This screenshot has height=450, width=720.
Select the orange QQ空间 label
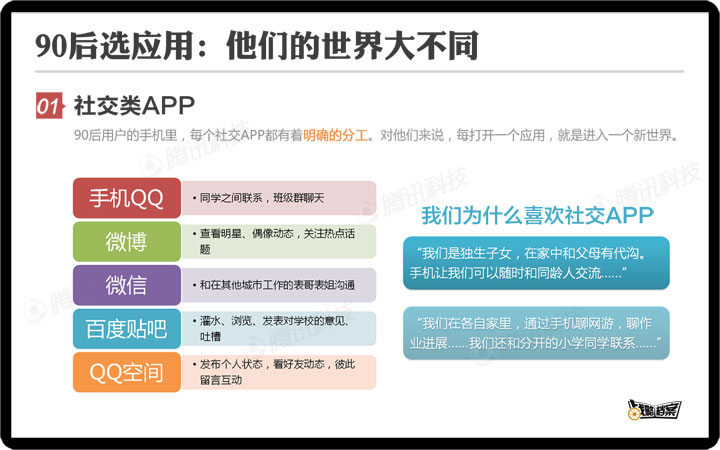click(x=126, y=372)
